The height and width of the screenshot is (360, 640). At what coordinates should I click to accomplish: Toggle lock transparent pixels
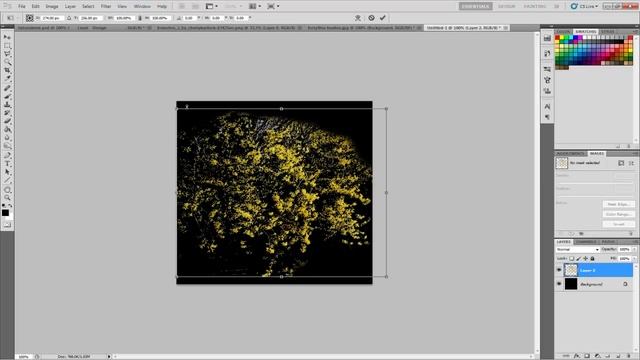tap(571, 258)
